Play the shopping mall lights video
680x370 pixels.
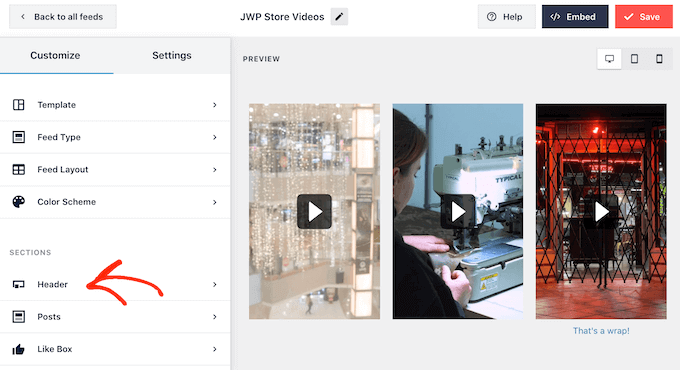click(314, 212)
